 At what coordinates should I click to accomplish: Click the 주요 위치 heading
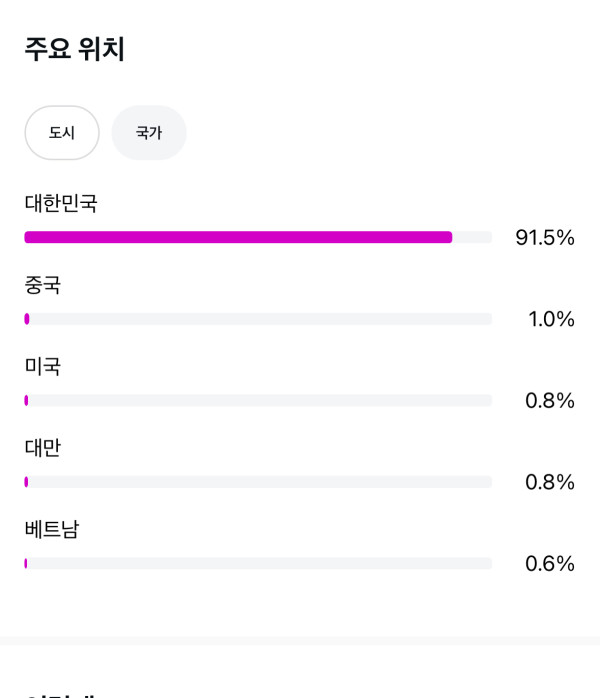click(x=75, y=50)
